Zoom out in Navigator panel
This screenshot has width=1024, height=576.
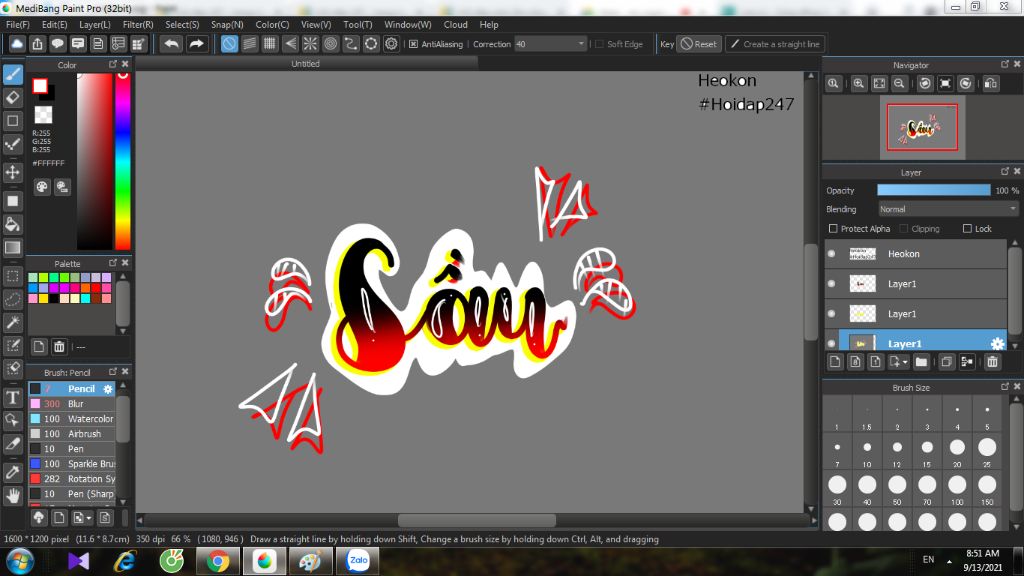click(x=899, y=84)
